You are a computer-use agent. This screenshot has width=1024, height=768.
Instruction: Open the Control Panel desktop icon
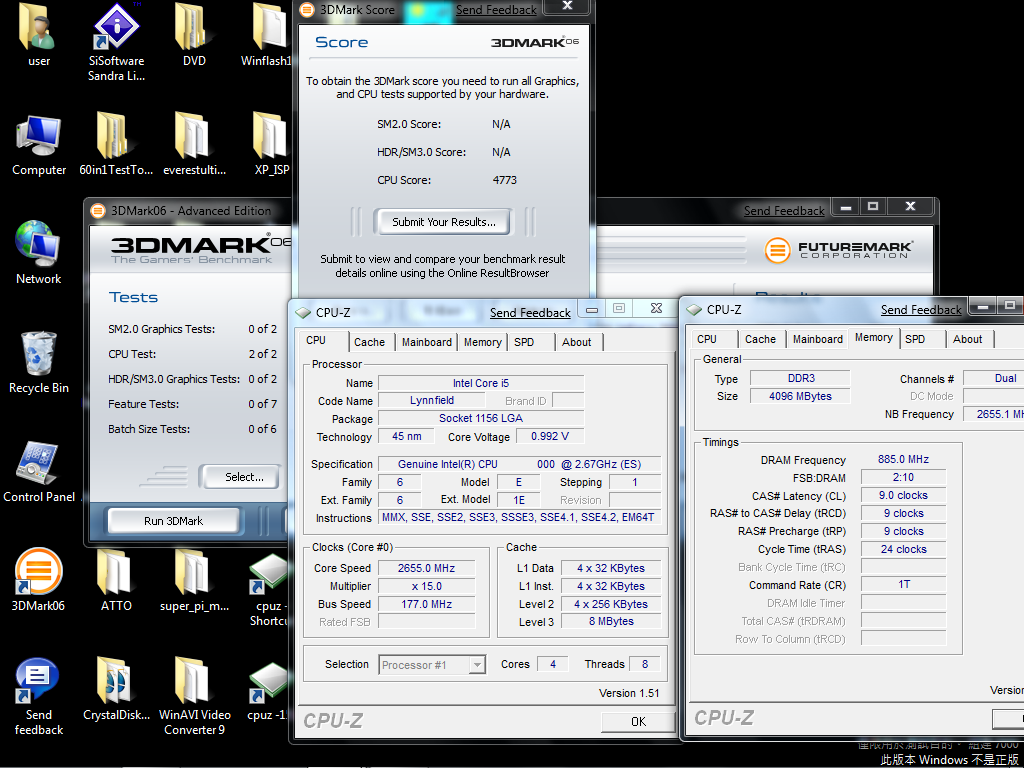pos(39,472)
